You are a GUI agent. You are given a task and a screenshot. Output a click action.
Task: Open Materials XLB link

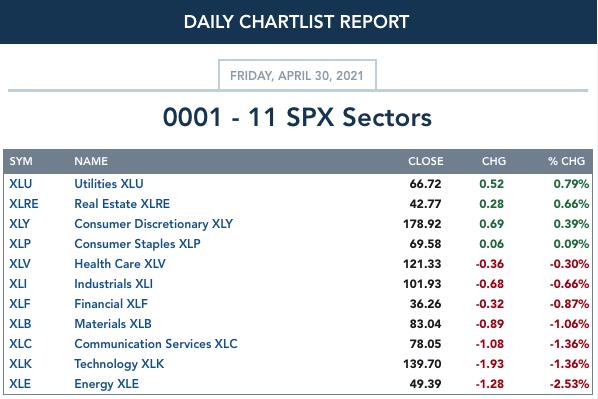(x=113, y=324)
